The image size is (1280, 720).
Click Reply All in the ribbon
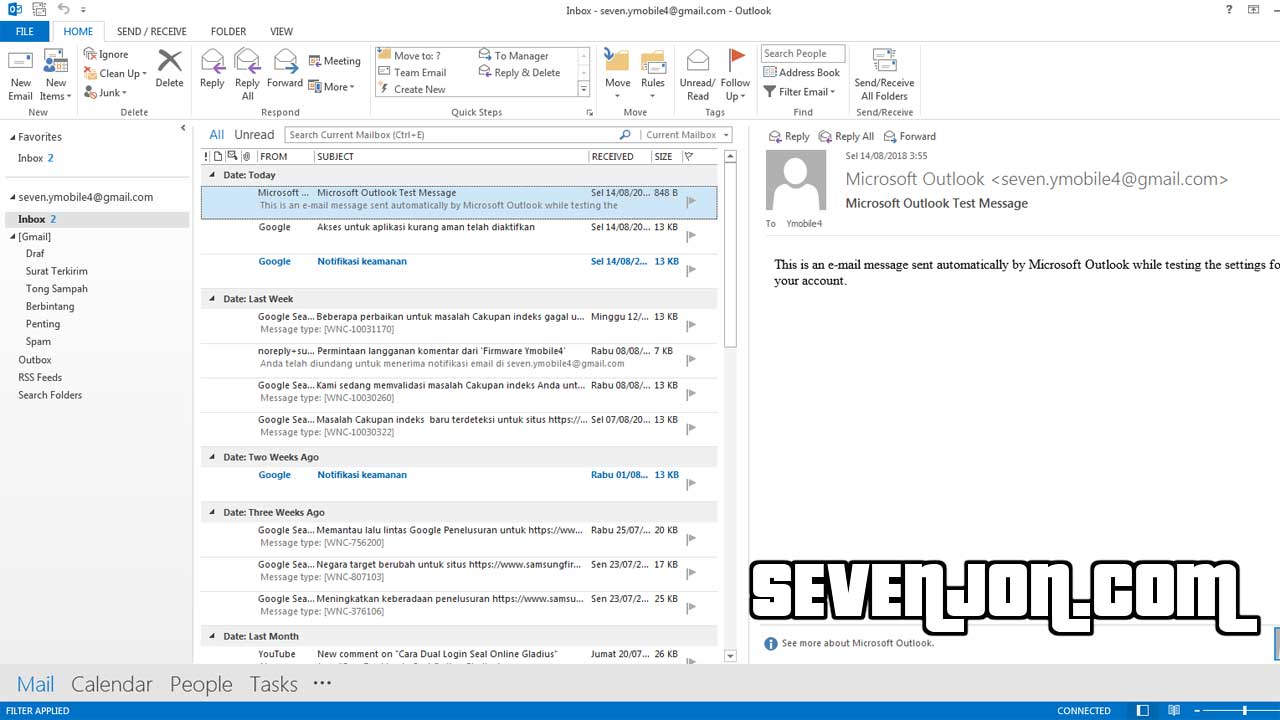(x=247, y=75)
